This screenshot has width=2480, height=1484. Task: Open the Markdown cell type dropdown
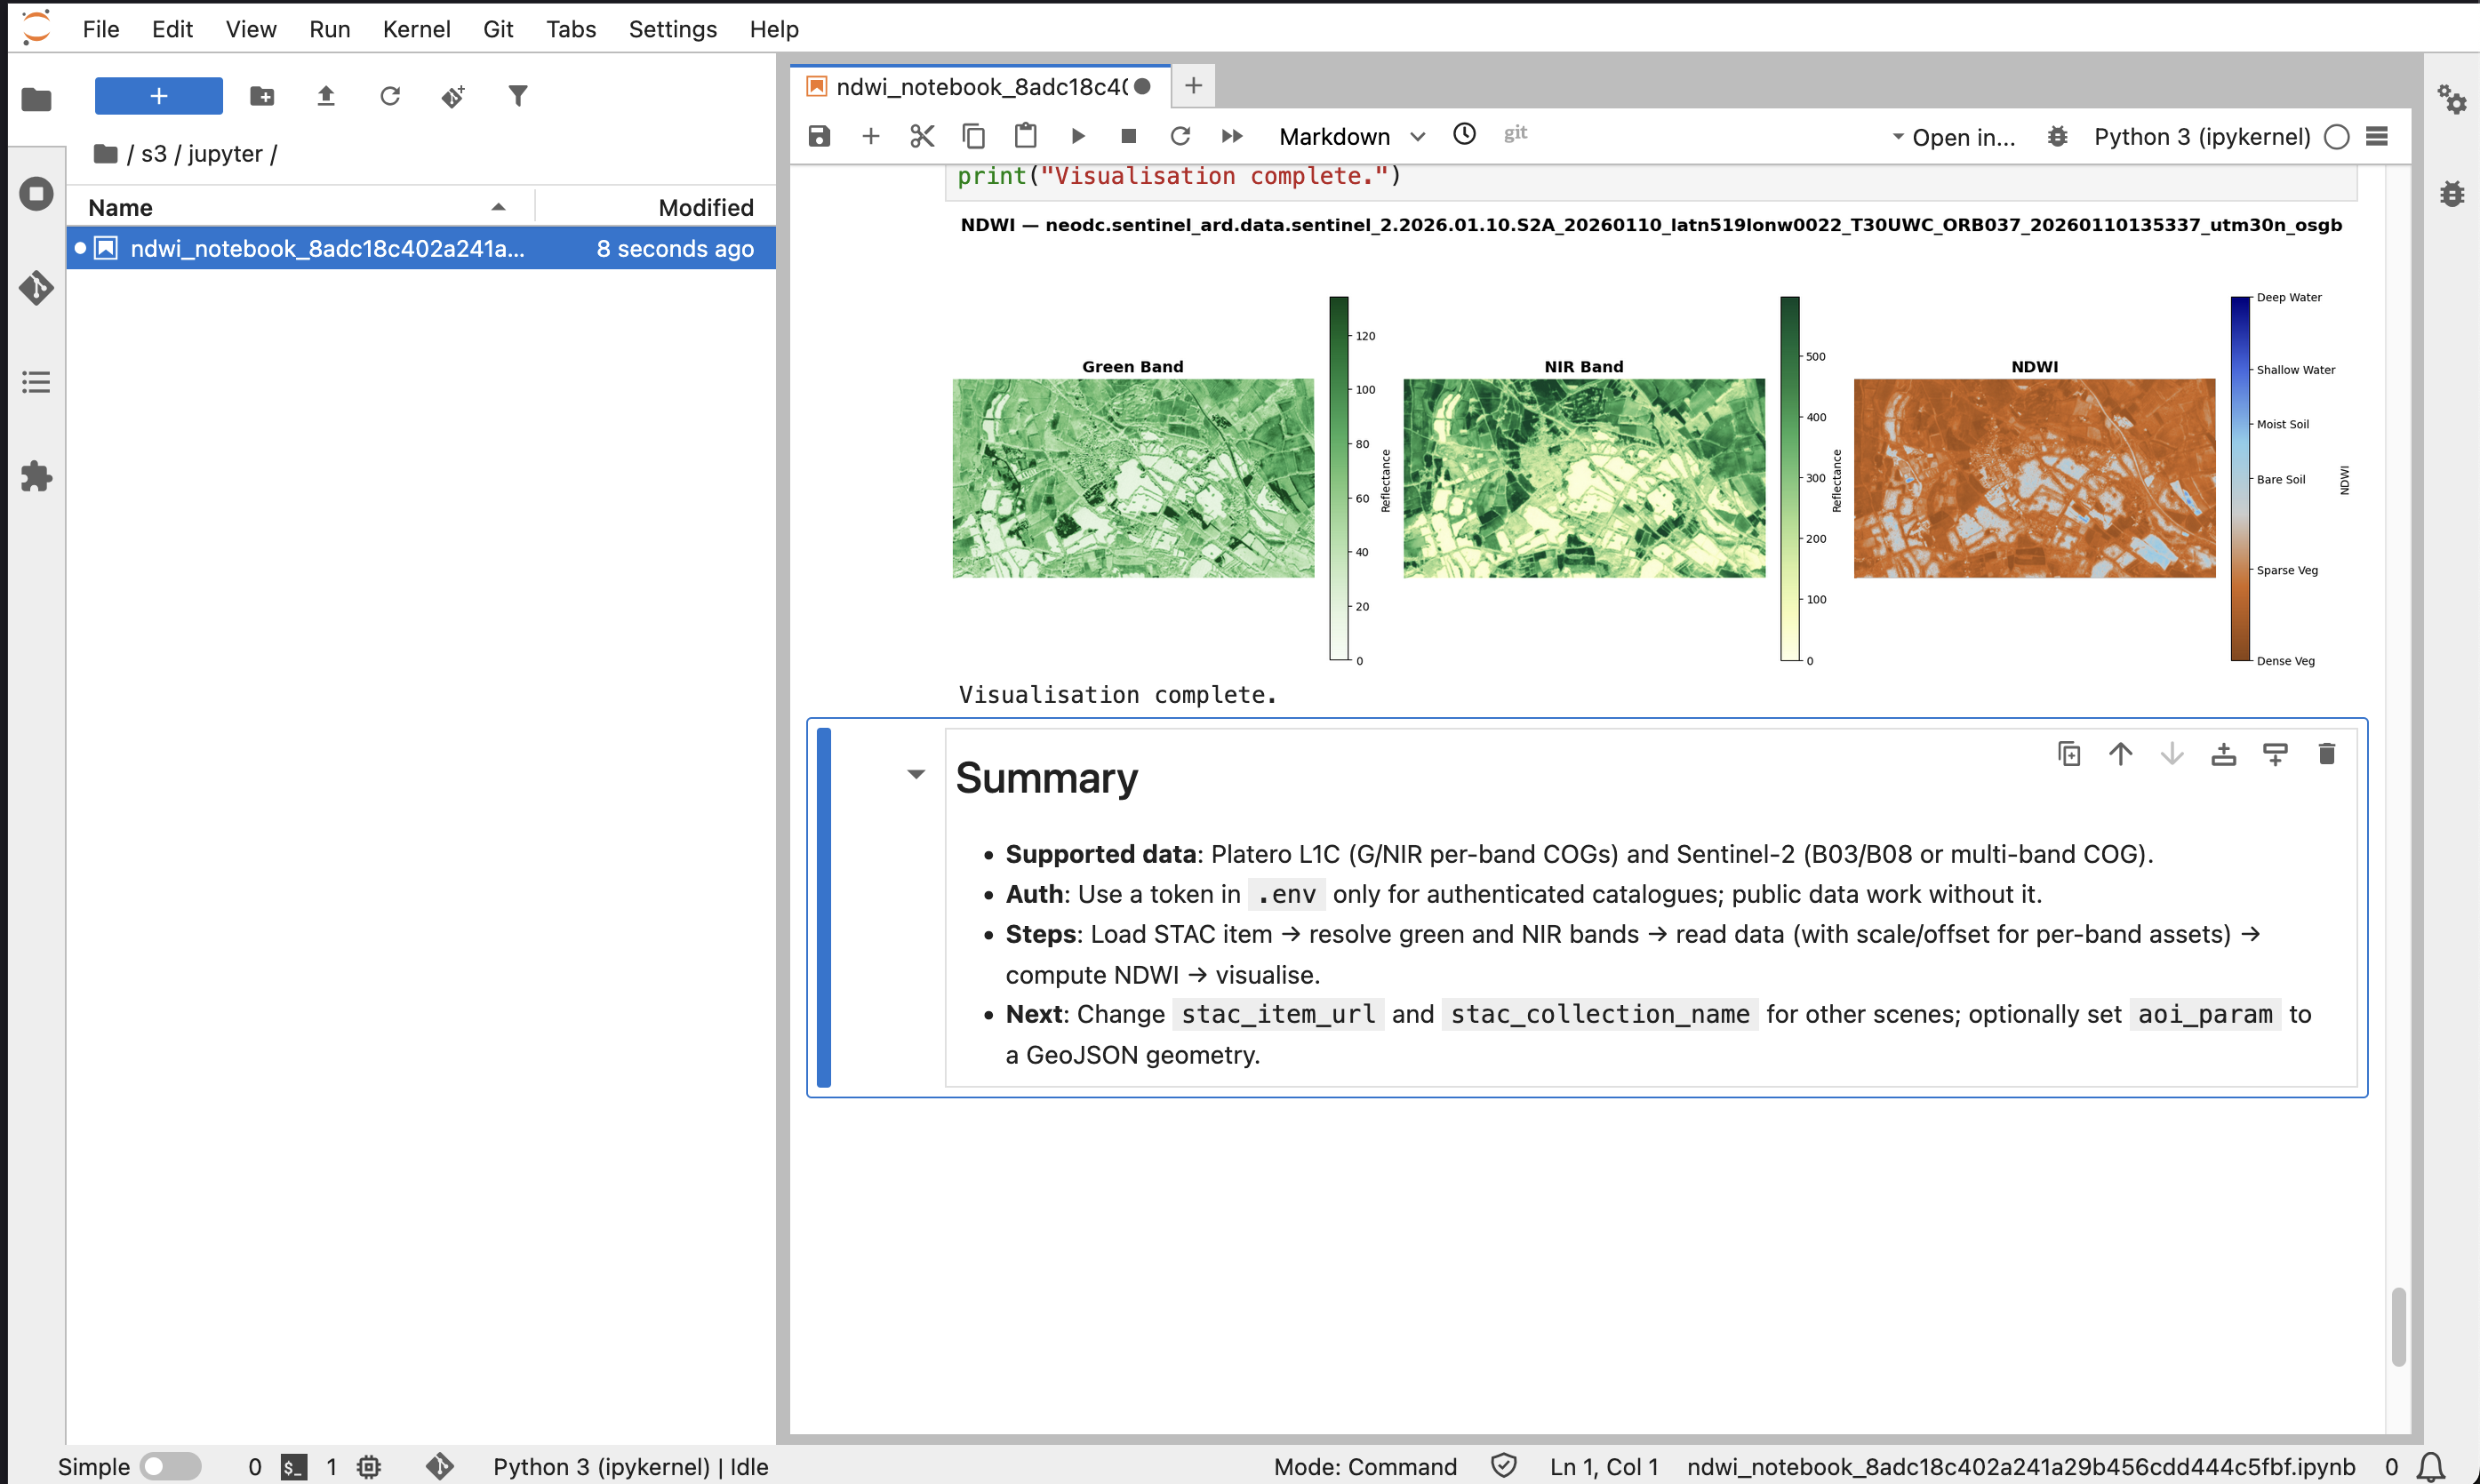tap(1351, 136)
